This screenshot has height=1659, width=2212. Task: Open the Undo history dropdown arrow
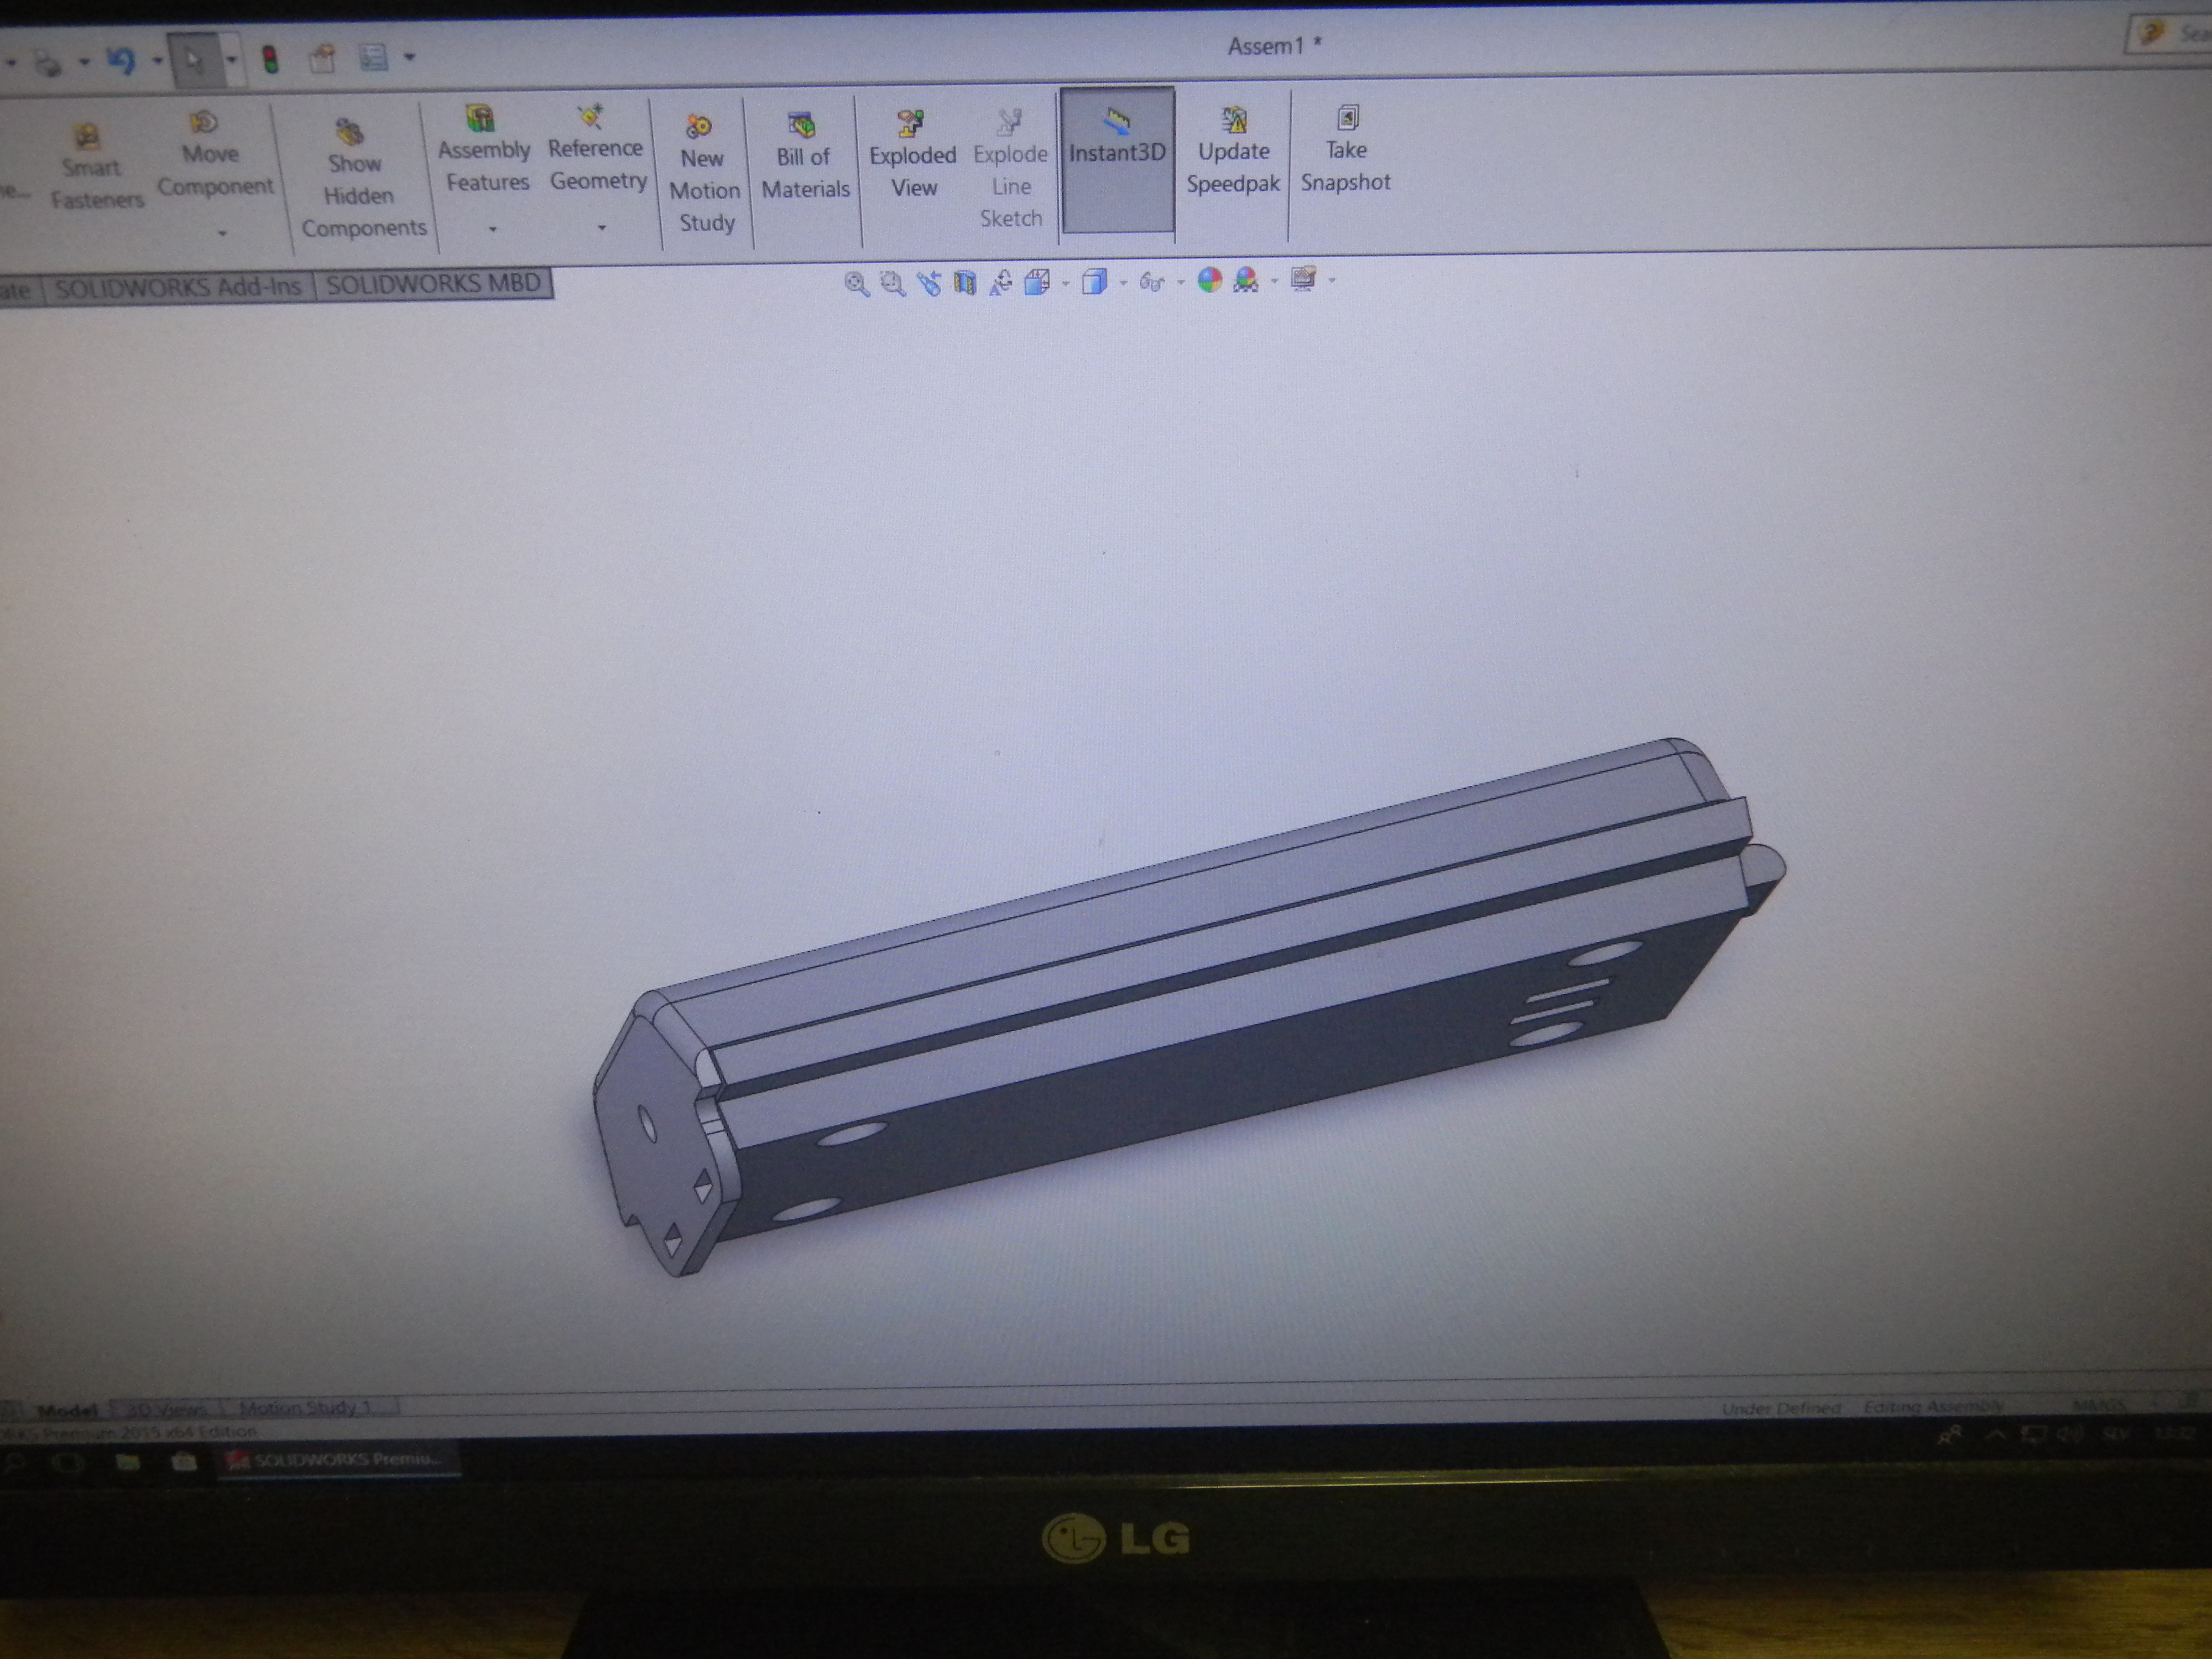[x=157, y=61]
